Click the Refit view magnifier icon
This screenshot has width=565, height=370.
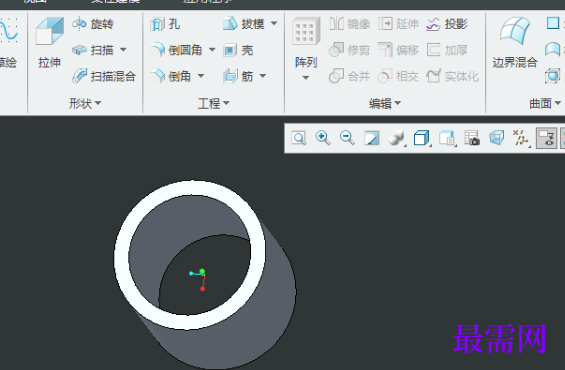pyautogui.click(x=299, y=138)
